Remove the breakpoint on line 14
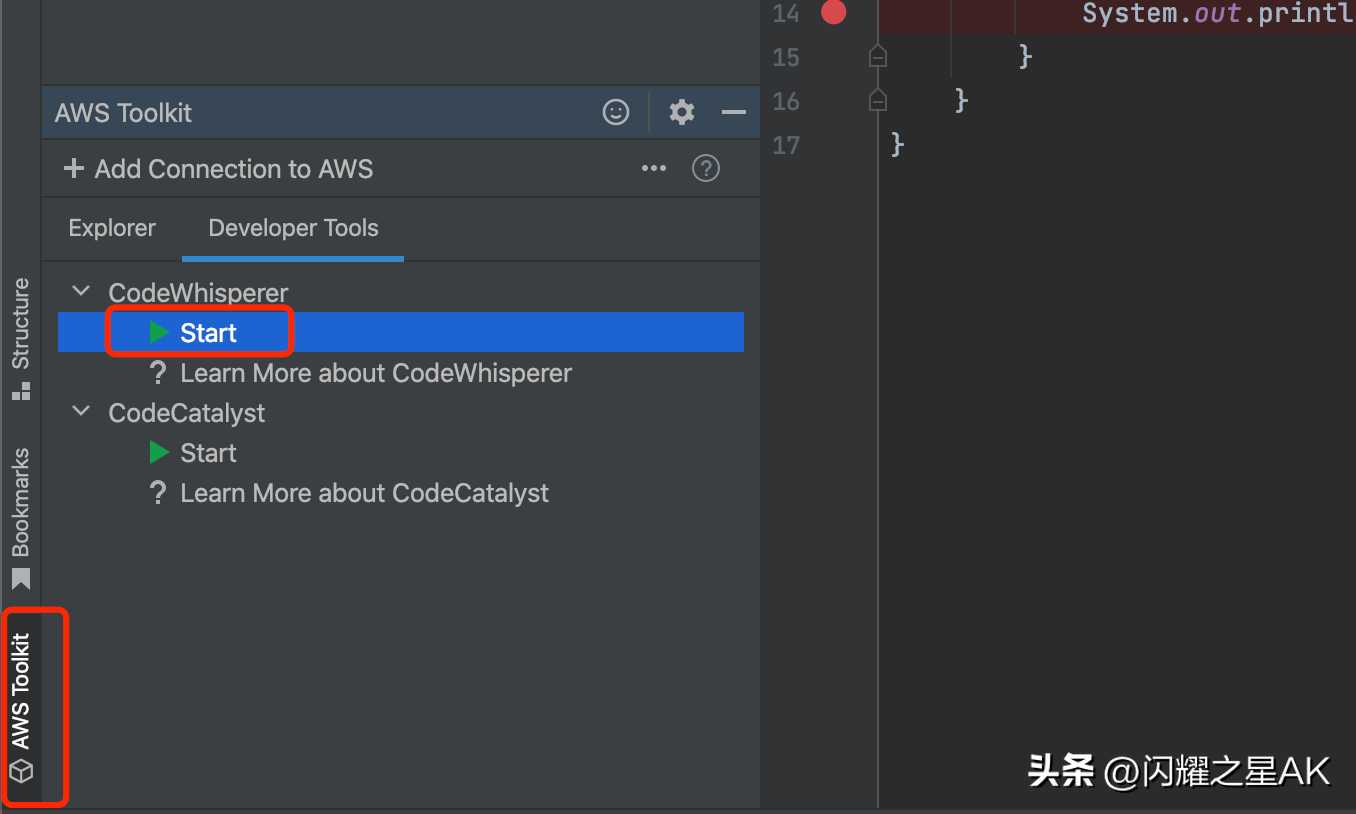Image resolution: width=1356 pixels, height=814 pixels. [x=833, y=13]
